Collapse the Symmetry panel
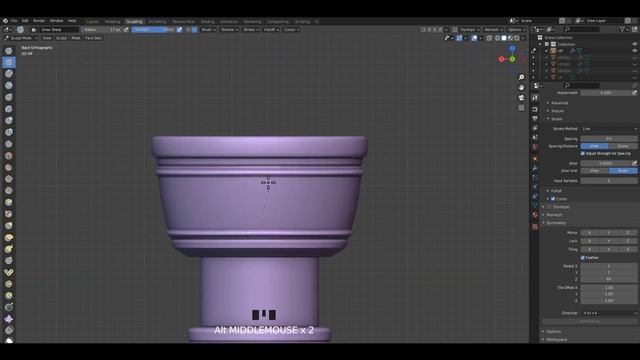 point(556,223)
